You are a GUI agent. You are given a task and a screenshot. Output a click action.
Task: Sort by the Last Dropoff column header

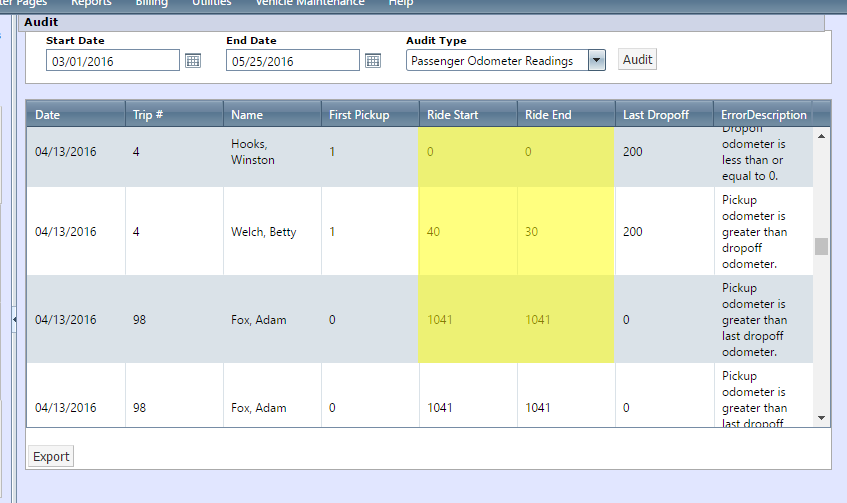coord(664,115)
